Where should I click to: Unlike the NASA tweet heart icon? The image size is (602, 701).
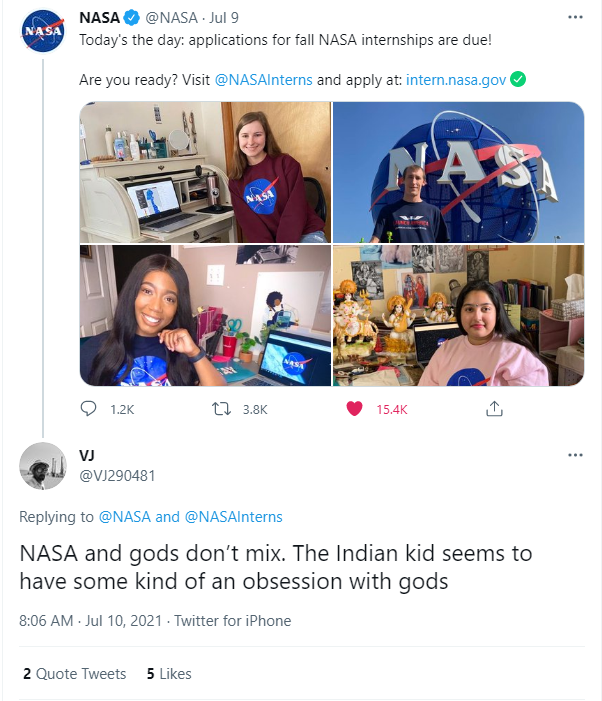tap(354, 409)
